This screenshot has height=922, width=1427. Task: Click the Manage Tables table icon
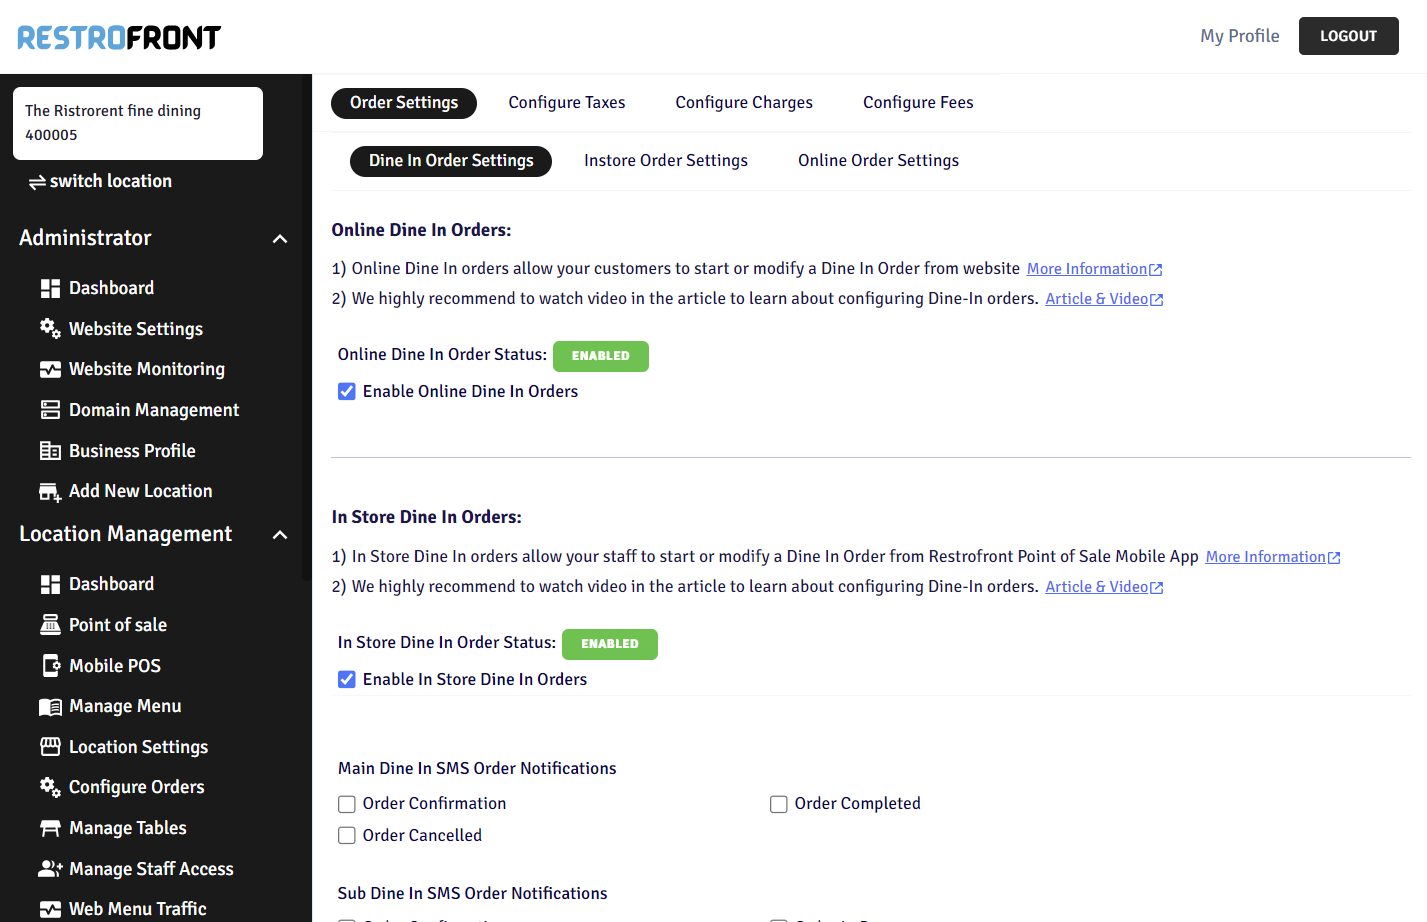point(50,829)
